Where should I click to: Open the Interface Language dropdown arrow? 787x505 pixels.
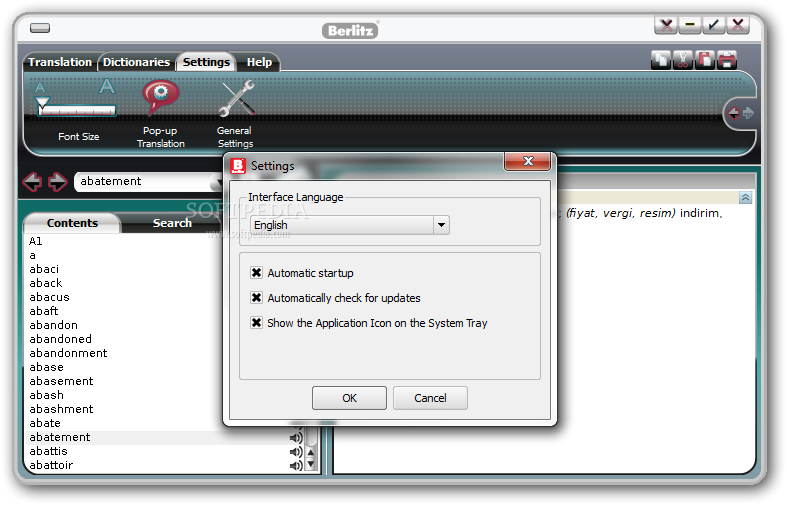click(441, 225)
